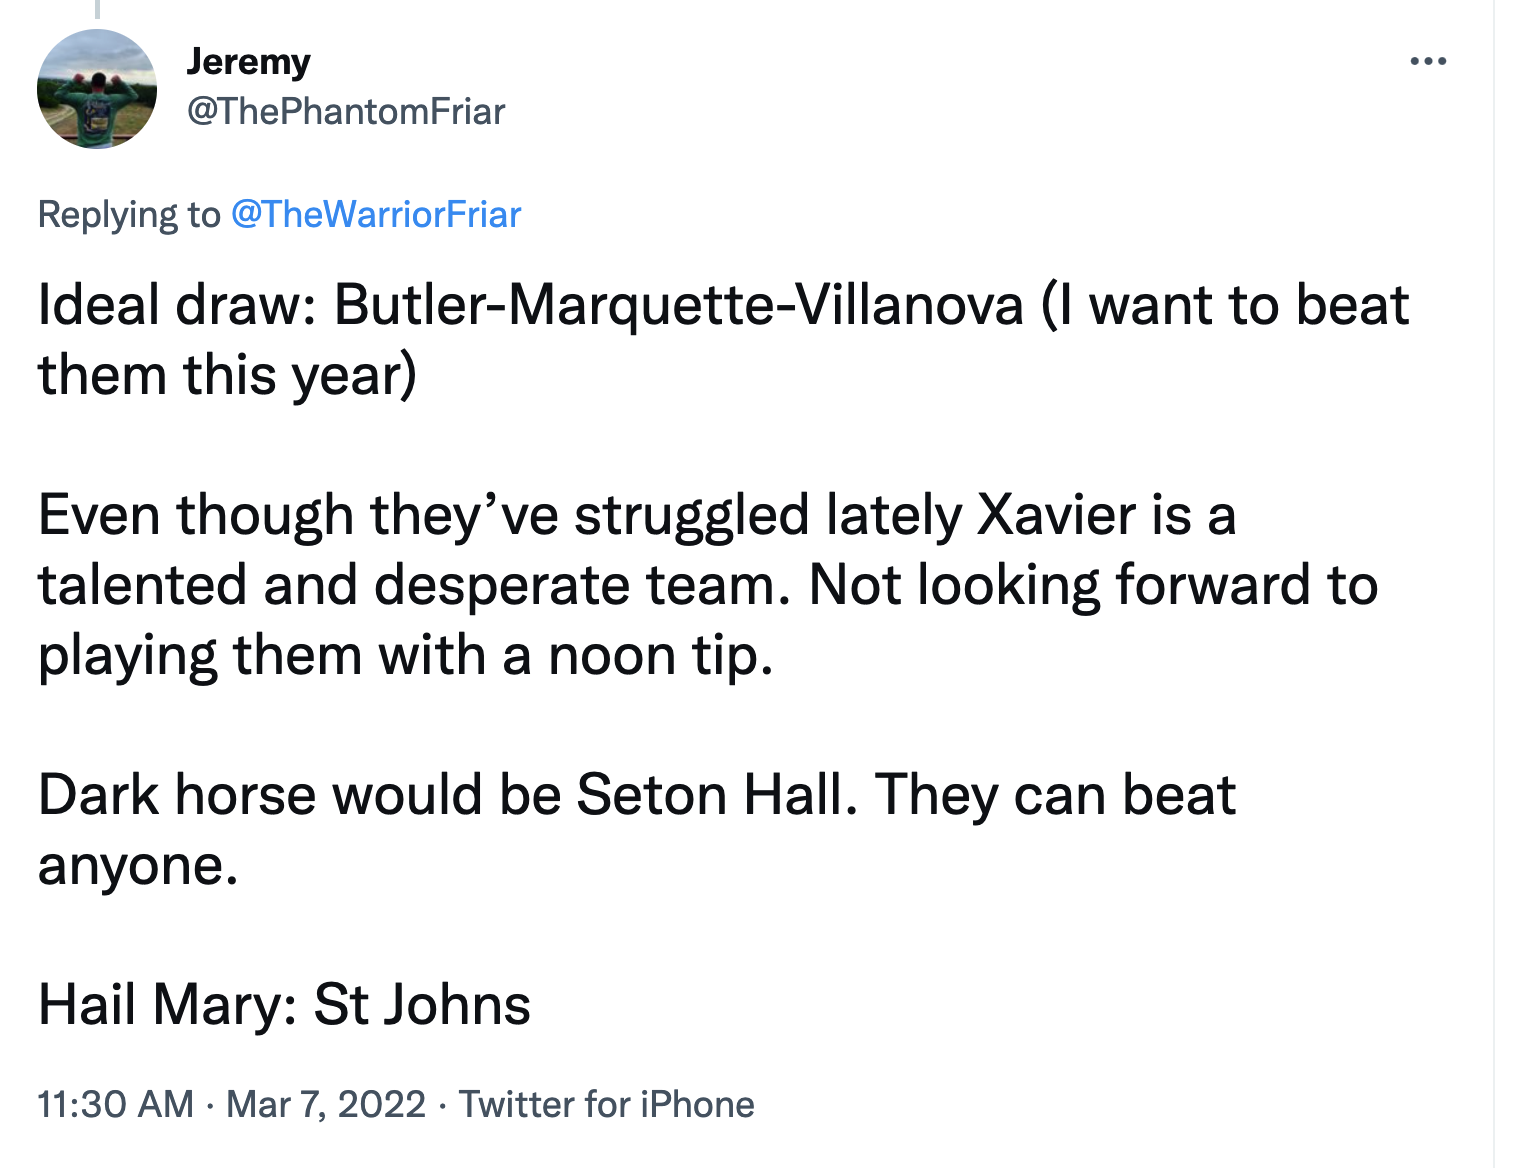Click the Mar 7, 2022 date

(326, 1105)
